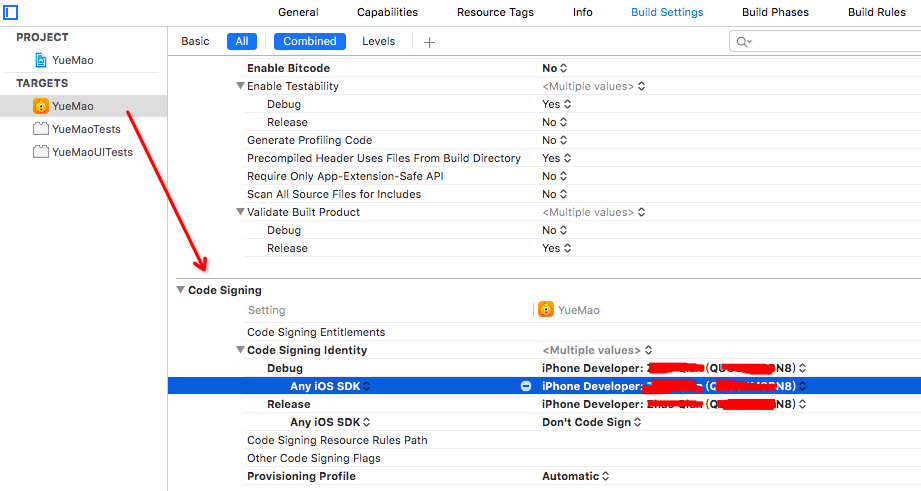The height and width of the screenshot is (491, 921).
Task: Open Don't Code Sign popup for Release
Action: pyautogui.click(x=591, y=422)
